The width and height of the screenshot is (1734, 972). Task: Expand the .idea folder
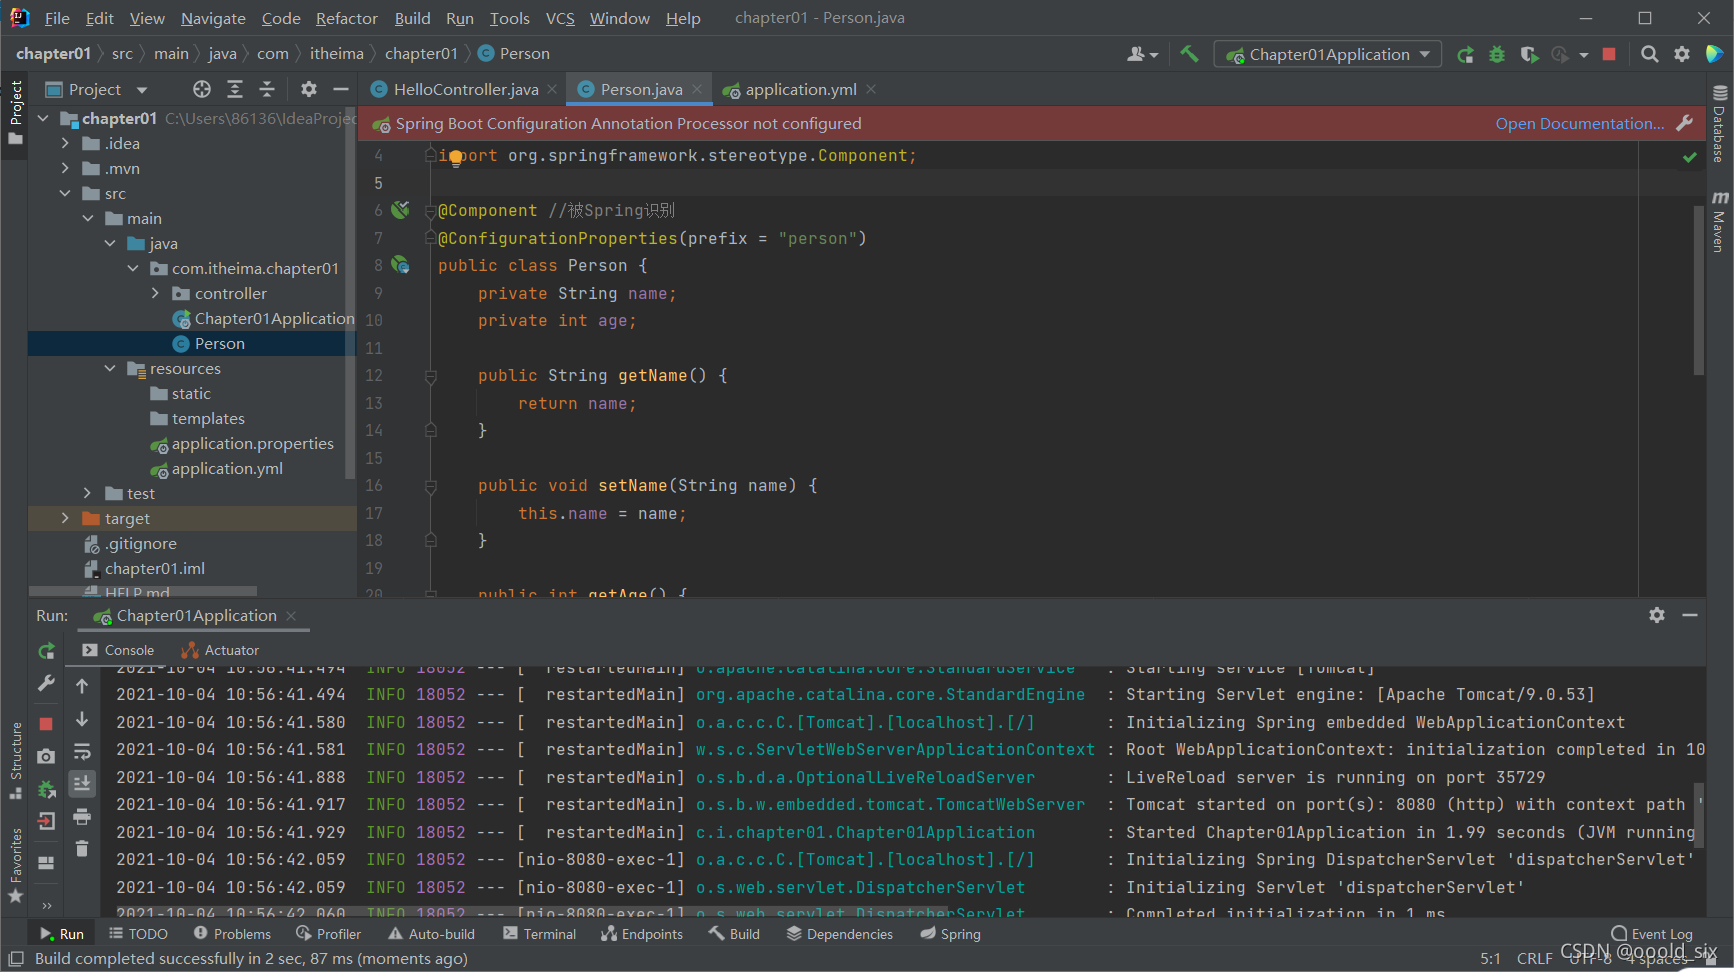coord(65,143)
